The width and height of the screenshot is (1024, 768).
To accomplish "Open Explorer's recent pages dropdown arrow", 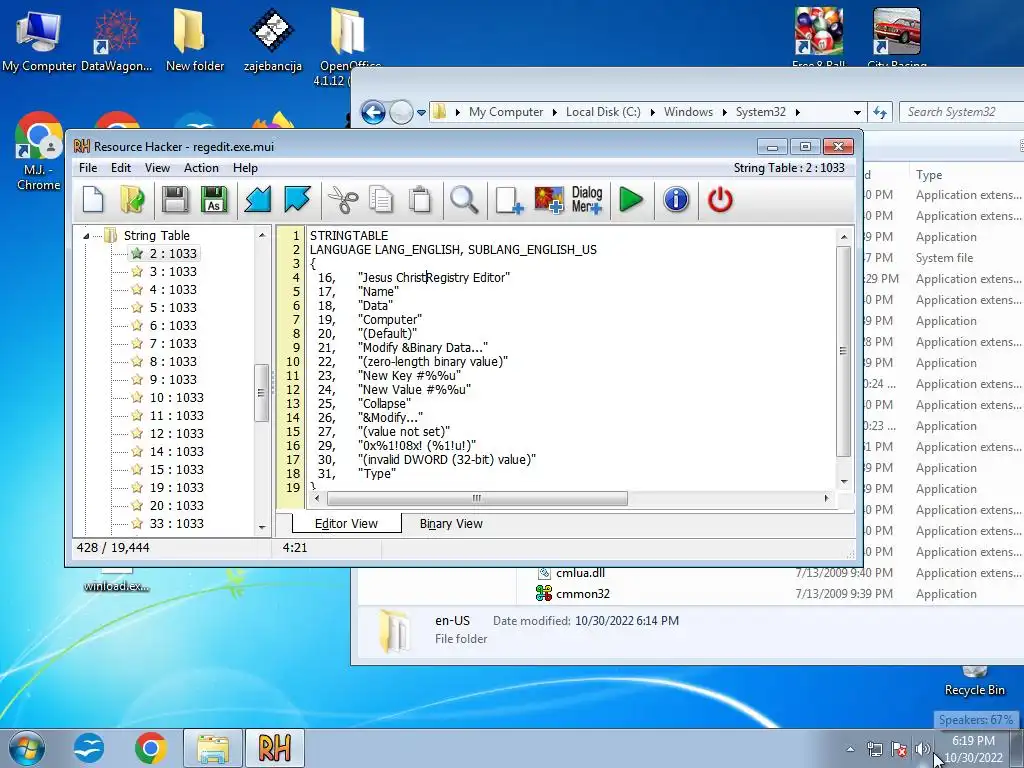I will click(x=421, y=112).
